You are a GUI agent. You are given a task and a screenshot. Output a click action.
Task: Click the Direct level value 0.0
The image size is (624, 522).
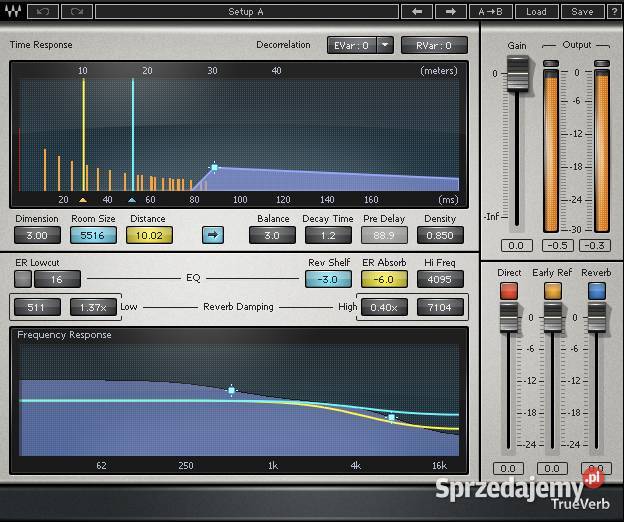pos(508,469)
